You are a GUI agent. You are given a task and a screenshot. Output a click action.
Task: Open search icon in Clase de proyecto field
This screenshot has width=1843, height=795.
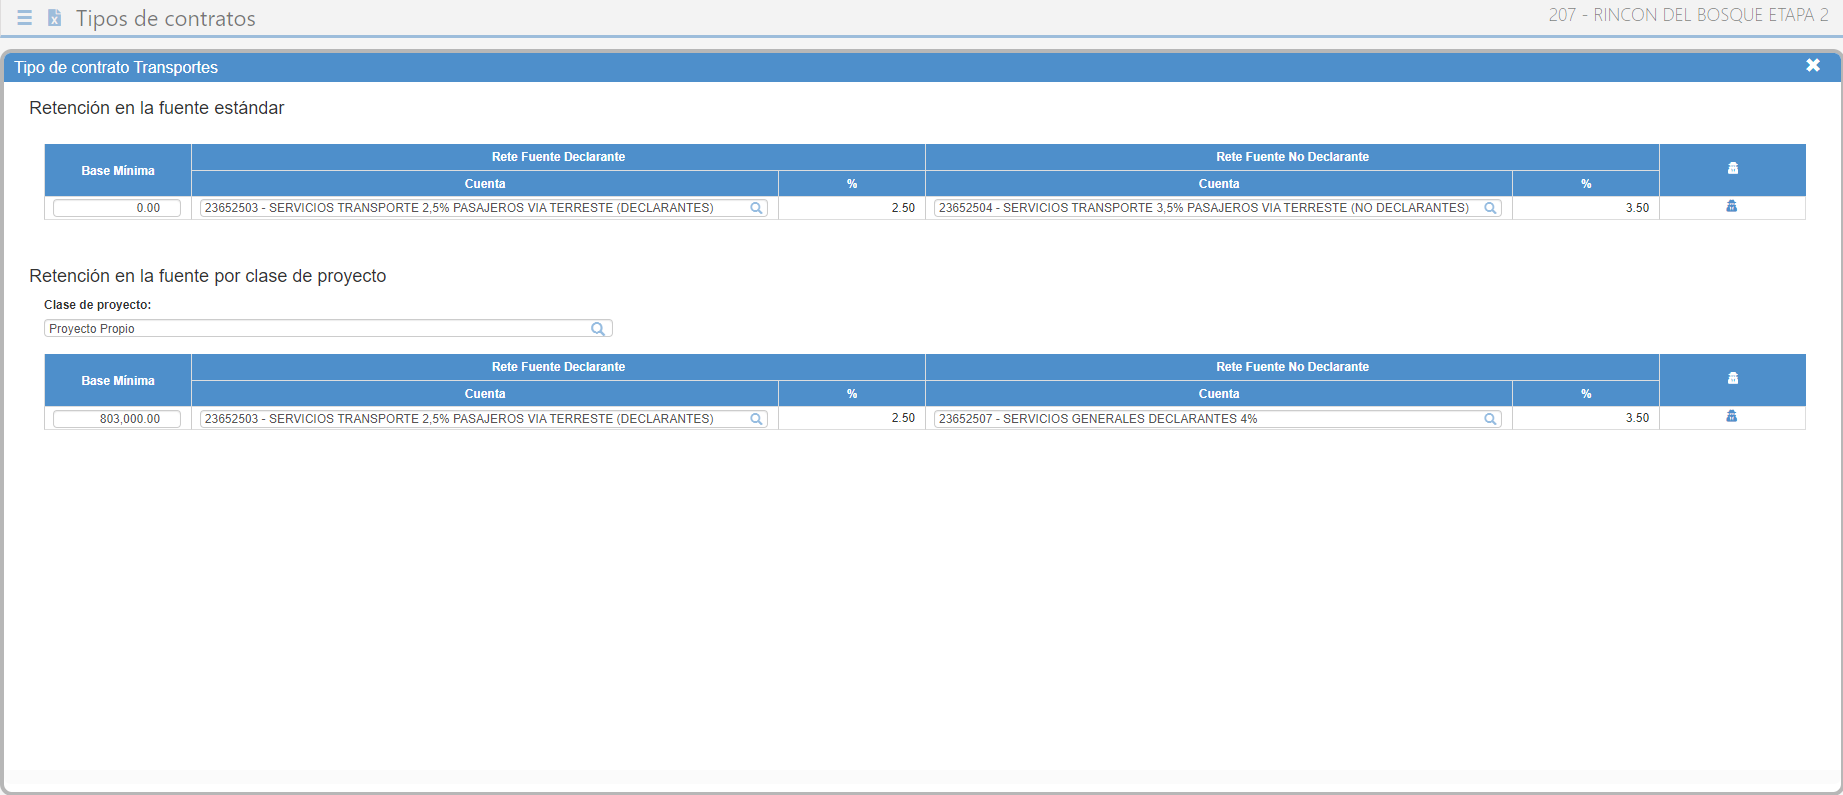(598, 329)
